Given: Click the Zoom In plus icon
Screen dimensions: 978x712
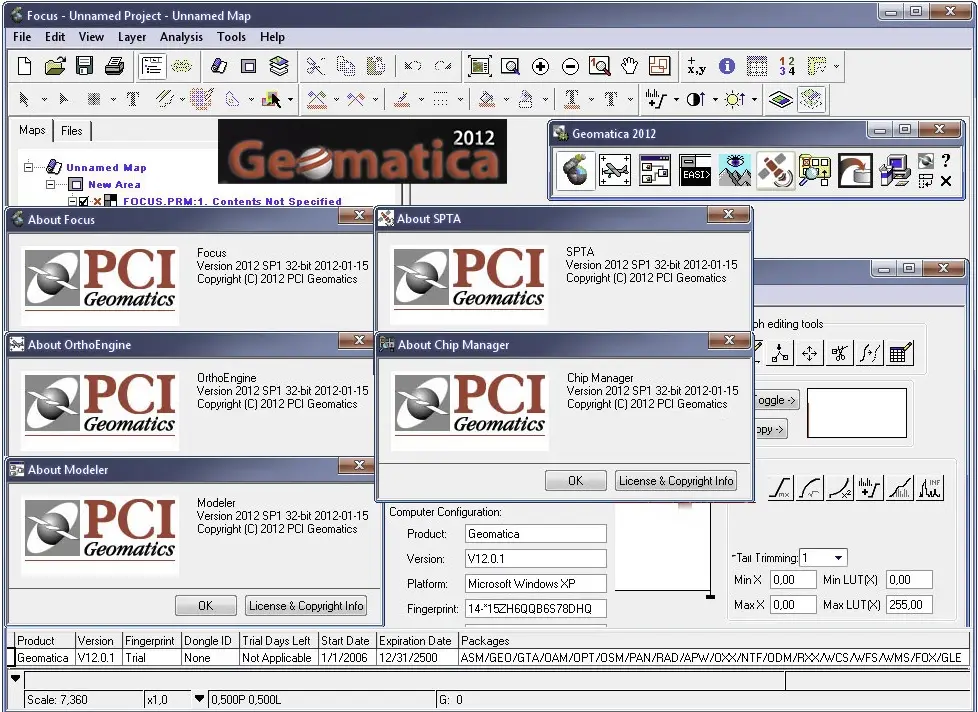Looking at the screenshot, I should 540,66.
